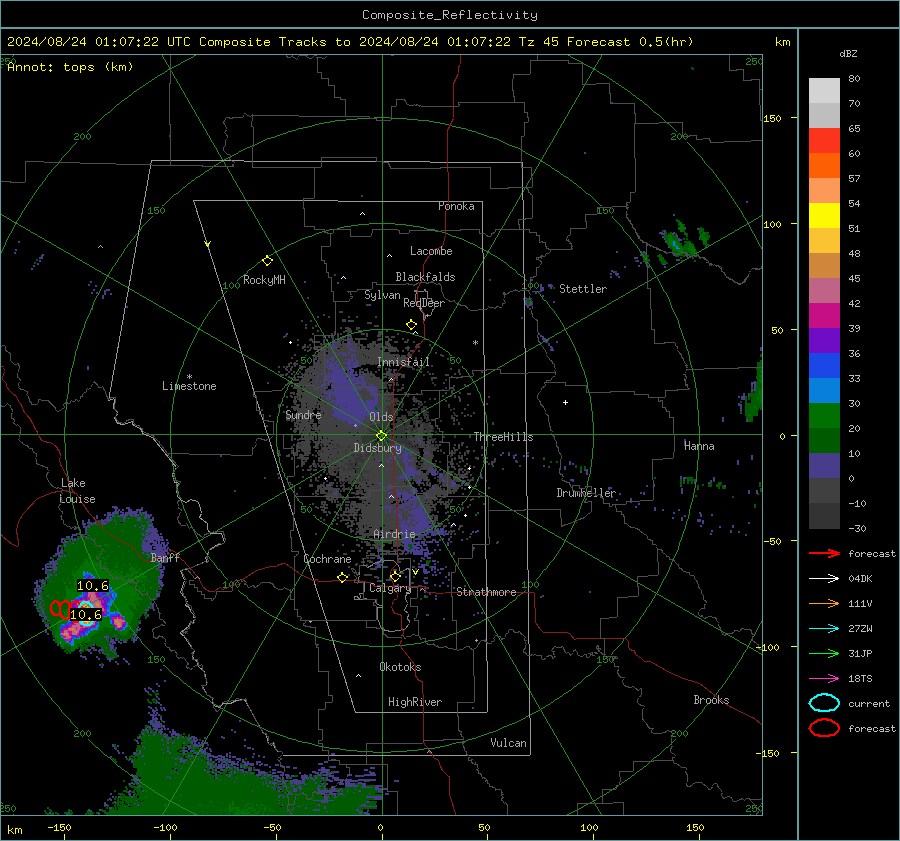Click the 18TS legend text

pyautogui.click(x=860, y=679)
